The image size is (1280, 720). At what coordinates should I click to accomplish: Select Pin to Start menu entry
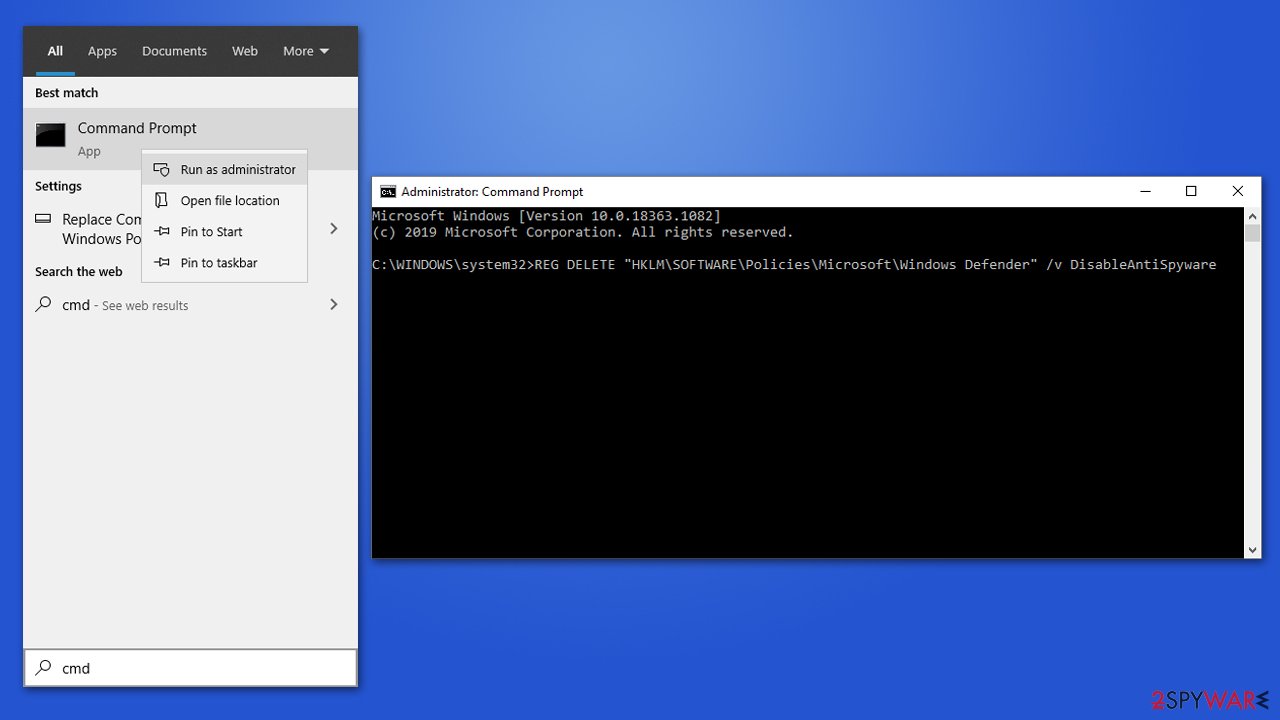[225, 231]
